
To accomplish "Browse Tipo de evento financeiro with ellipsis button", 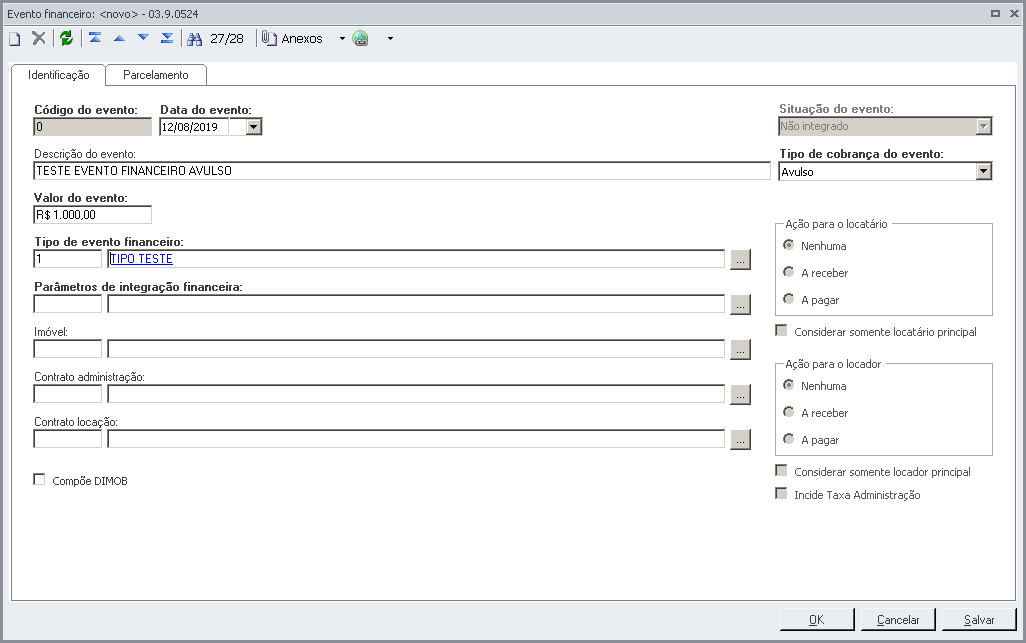I will click(x=740, y=260).
